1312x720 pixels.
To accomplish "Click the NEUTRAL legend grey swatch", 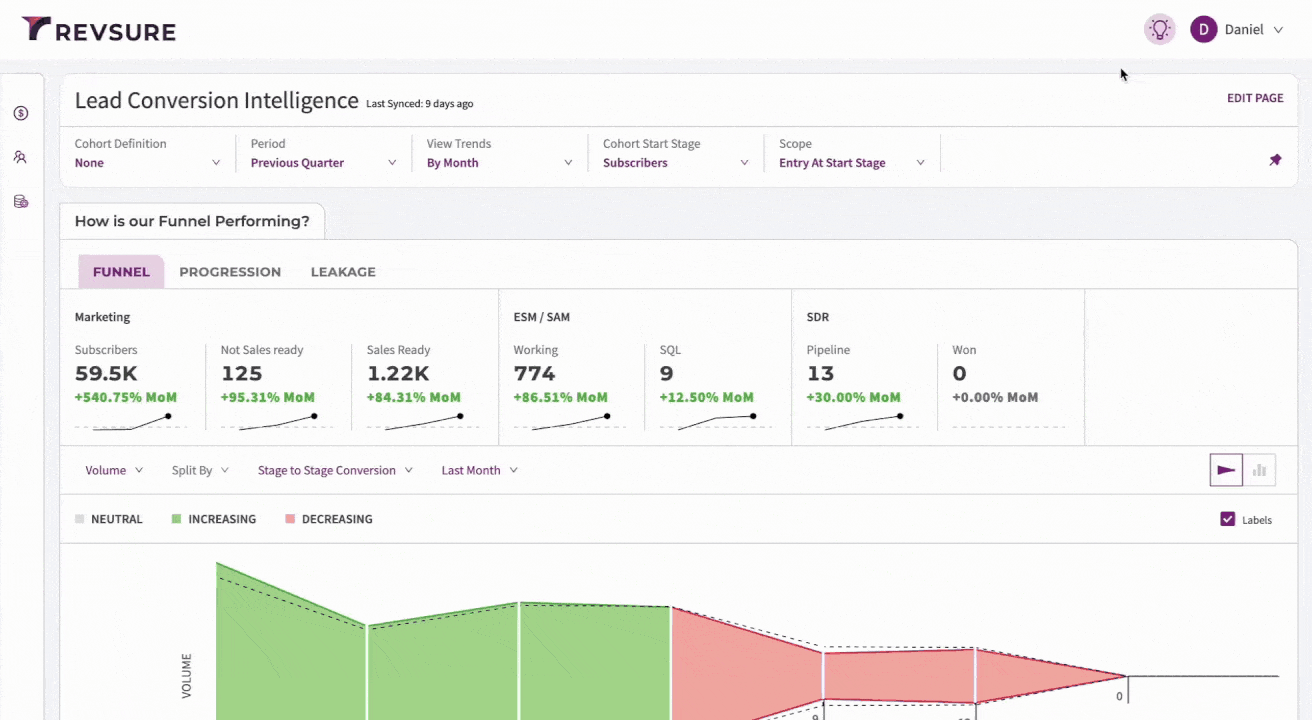I will coord(80,519).
